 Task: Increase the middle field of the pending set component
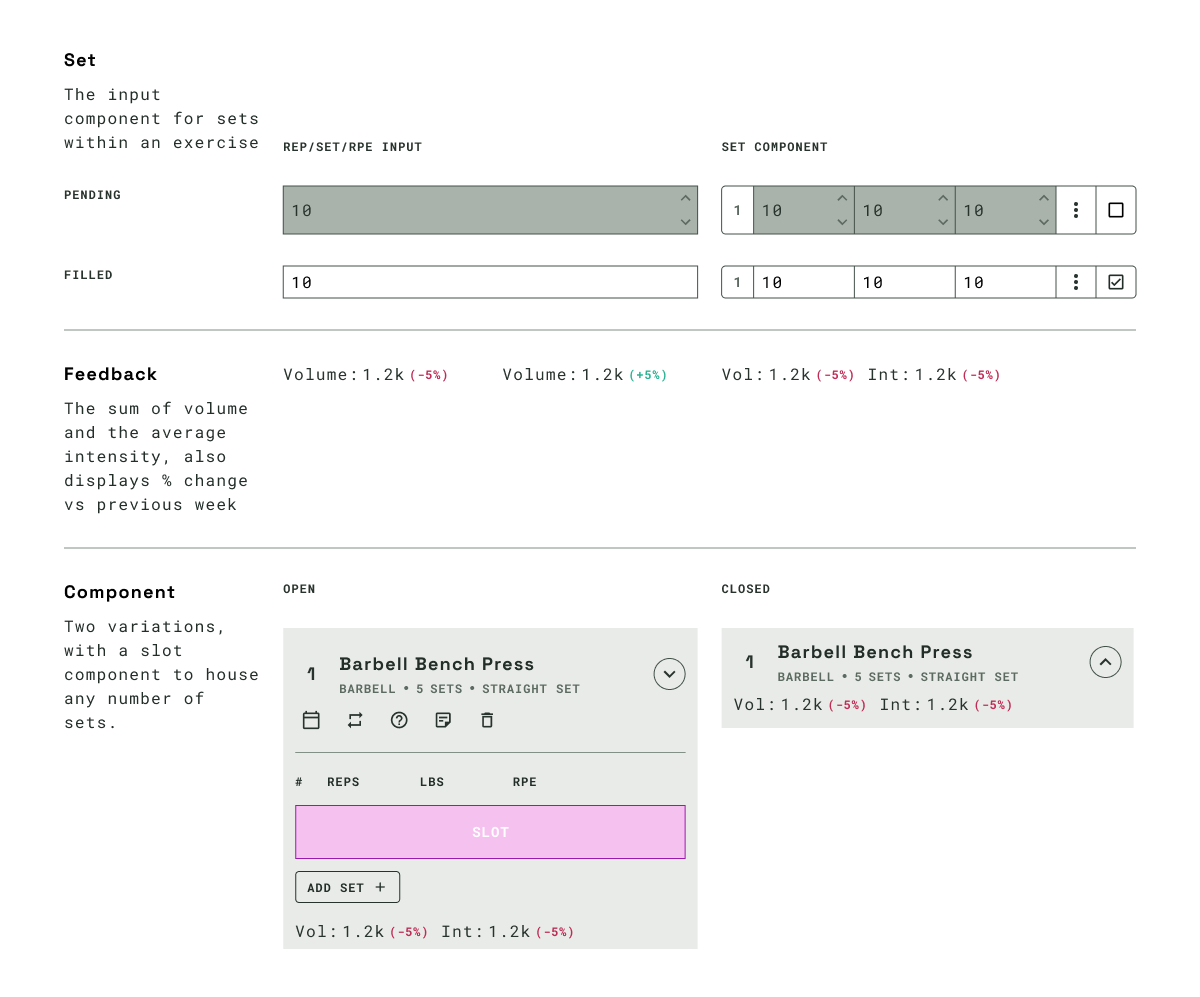point(943,199)
